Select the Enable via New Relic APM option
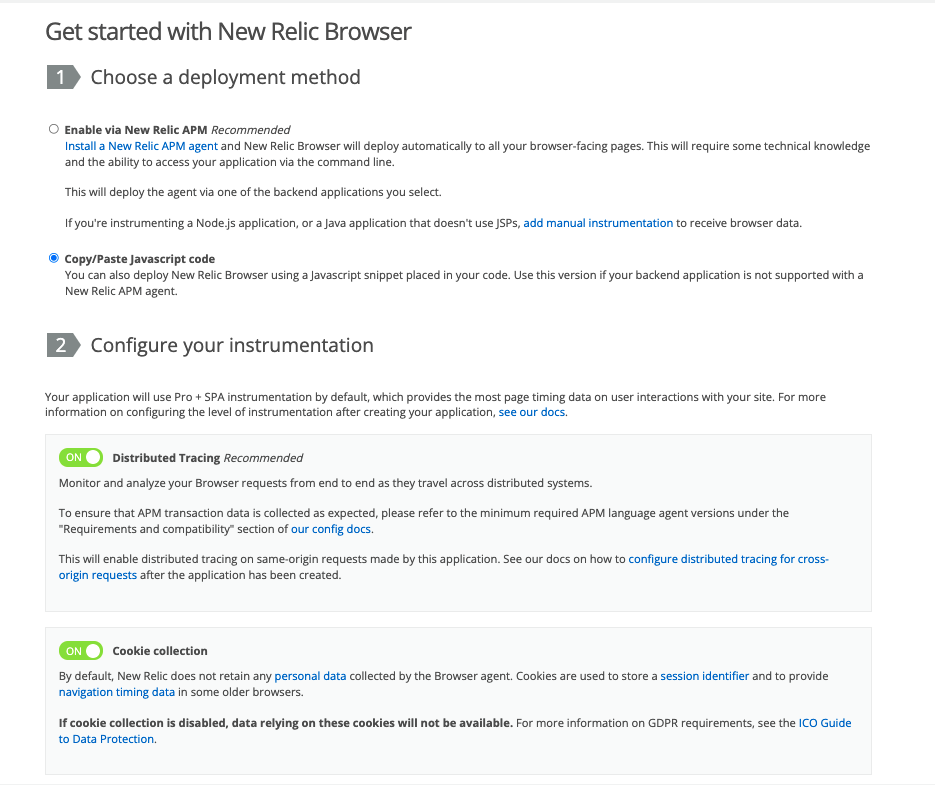 tap(54, 128)
